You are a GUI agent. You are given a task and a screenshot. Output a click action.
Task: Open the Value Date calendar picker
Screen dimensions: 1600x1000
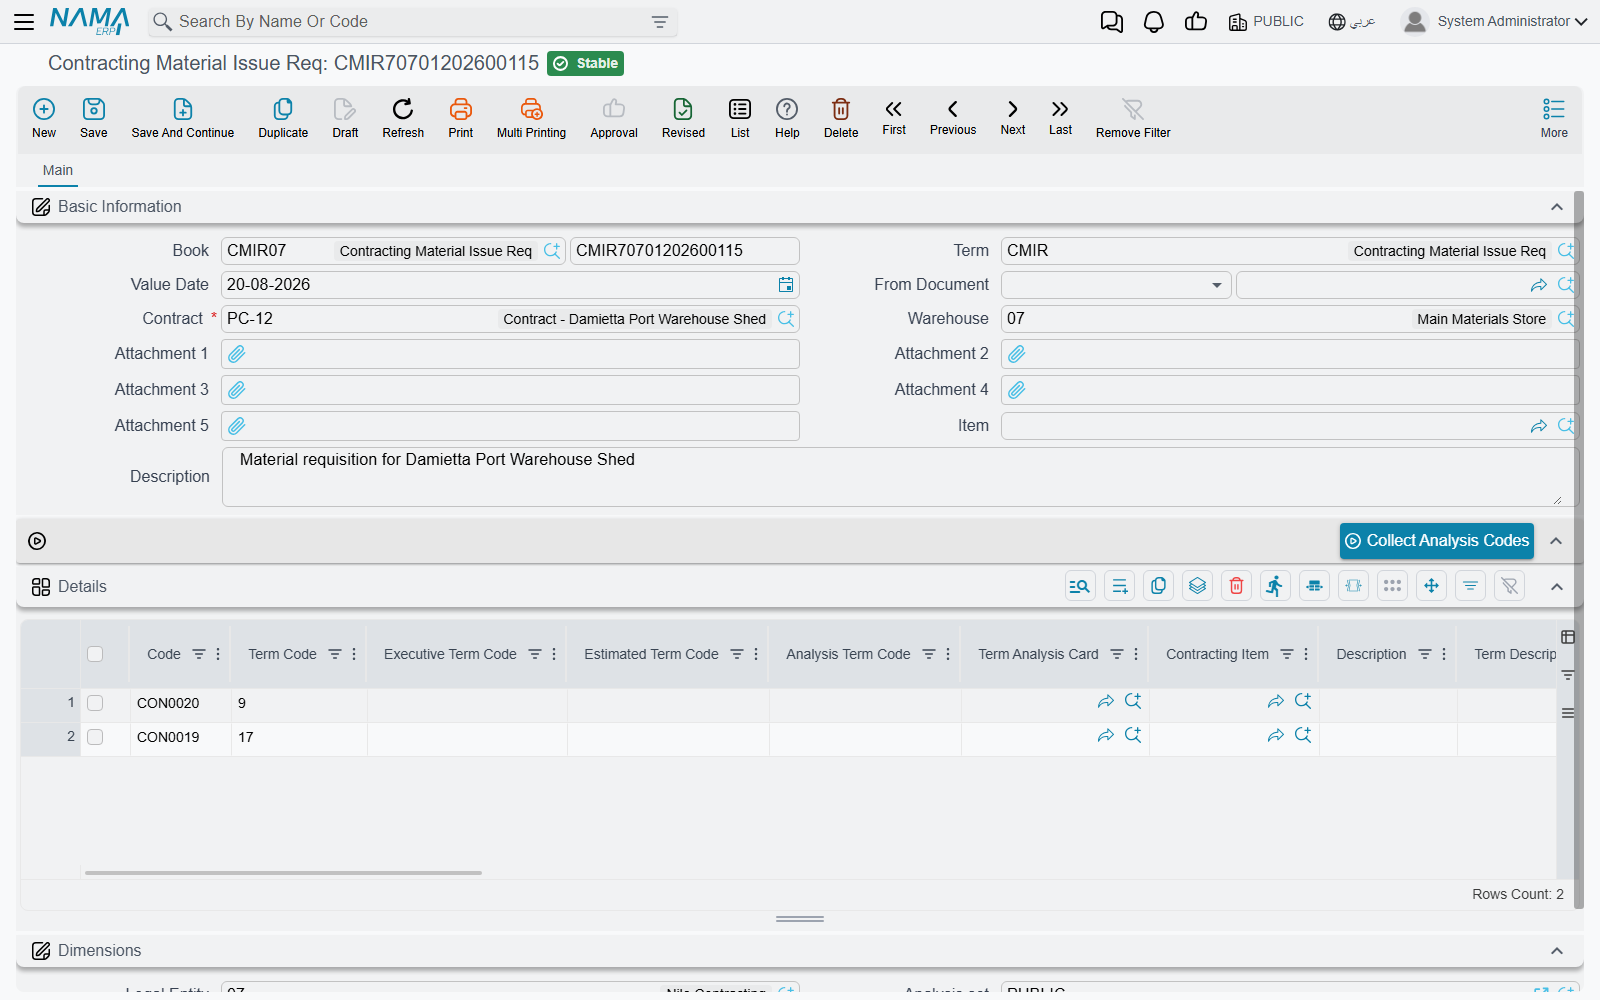click(786, 285)
